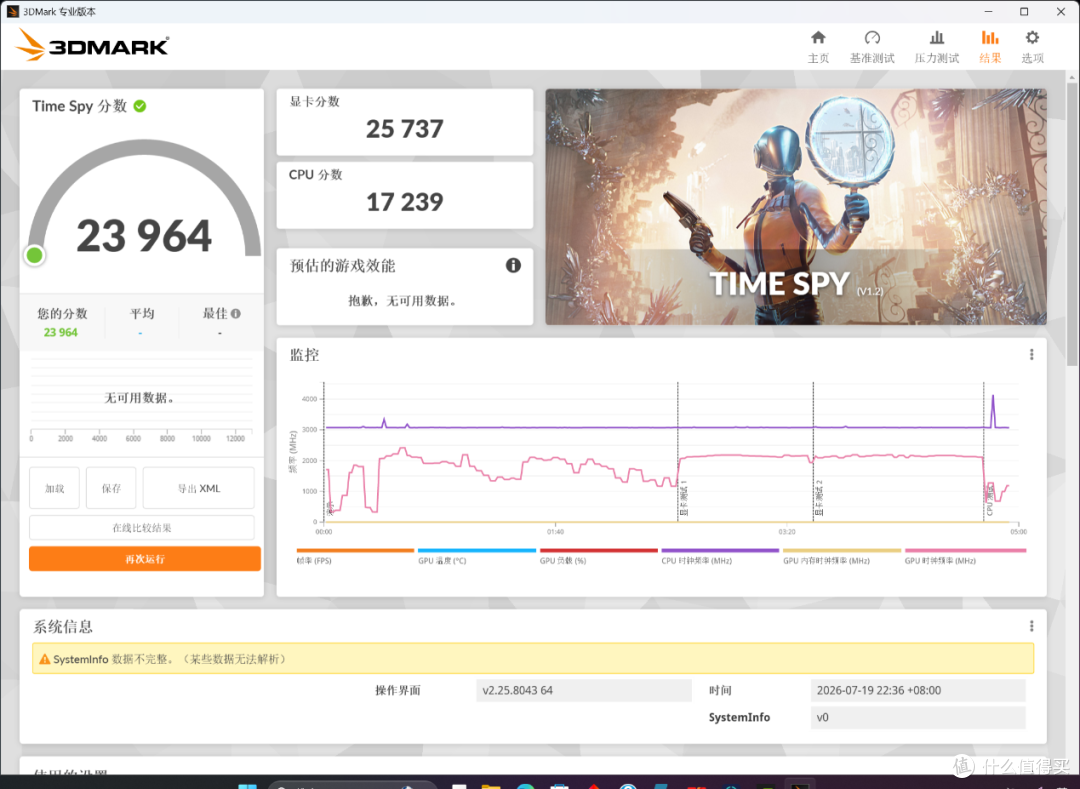The height and width of the screenshot is (789, 1080).
Task: Open the three-dot menu of the 监控 panel
Action: click(1031, 354)
